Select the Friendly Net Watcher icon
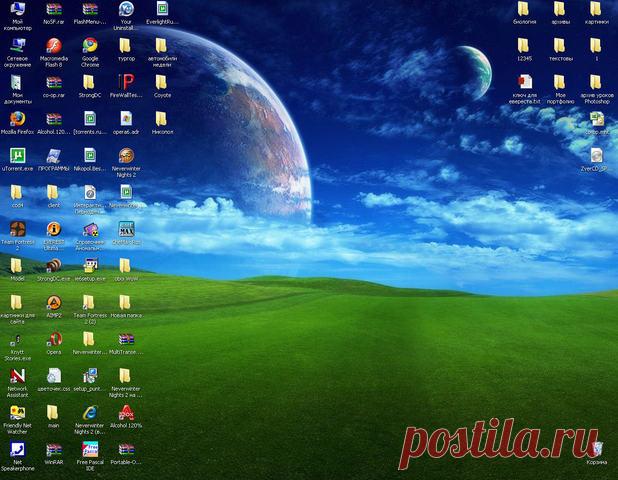 (x=17, y=411)
